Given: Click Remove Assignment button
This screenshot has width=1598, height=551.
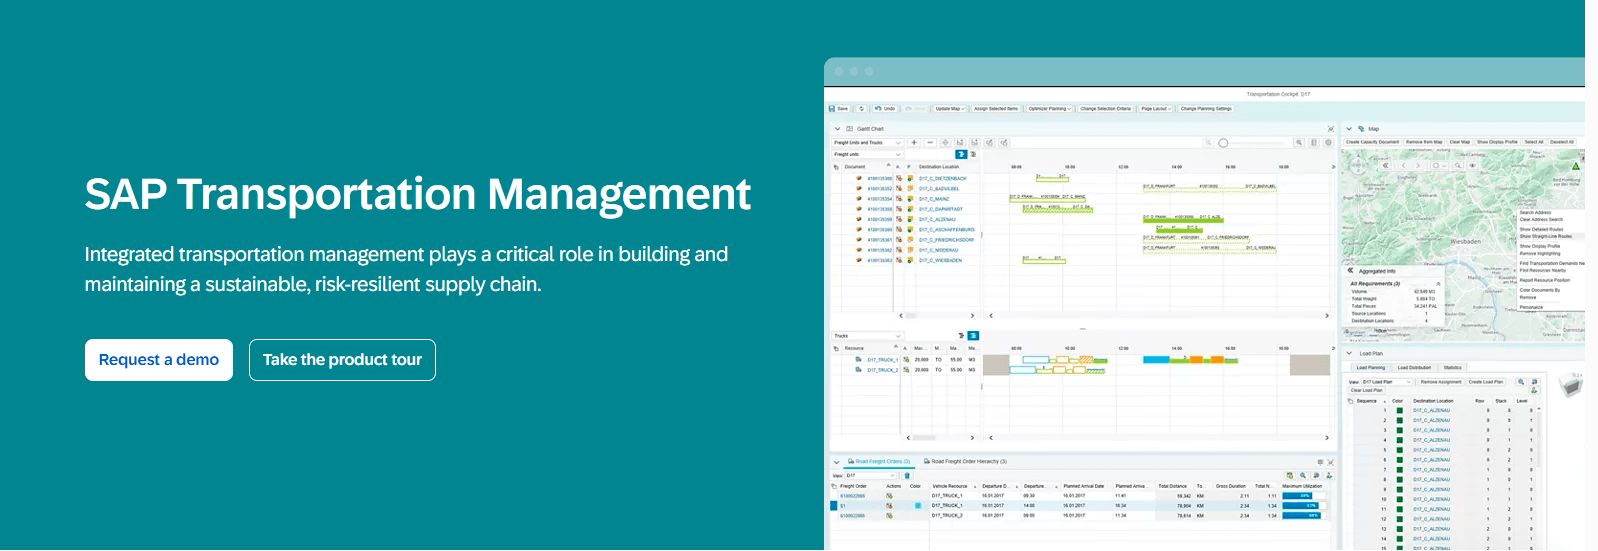Looking at the screenshot, I should coord(1441,382).
